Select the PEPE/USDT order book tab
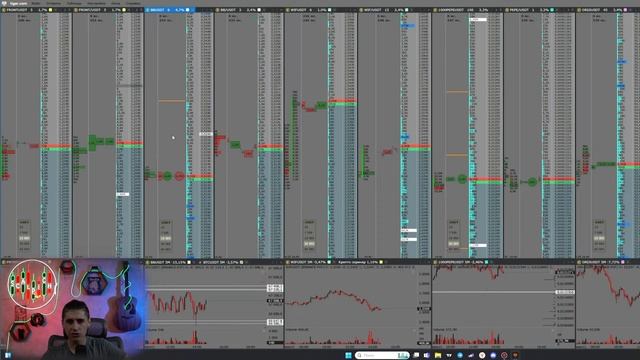 (x=529, y=9)
